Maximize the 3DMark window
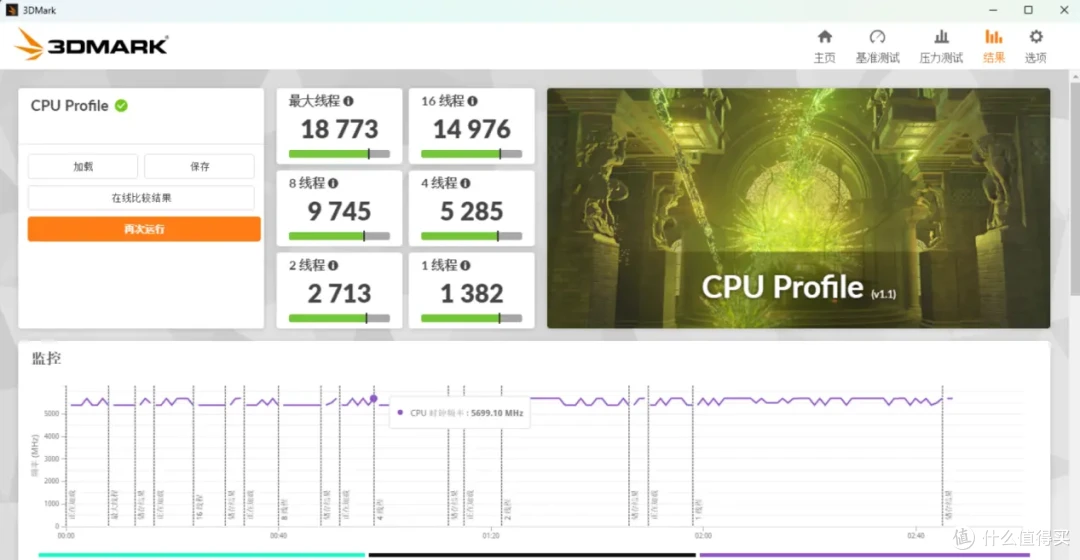1080x560 pixels. click(1028, 10)
